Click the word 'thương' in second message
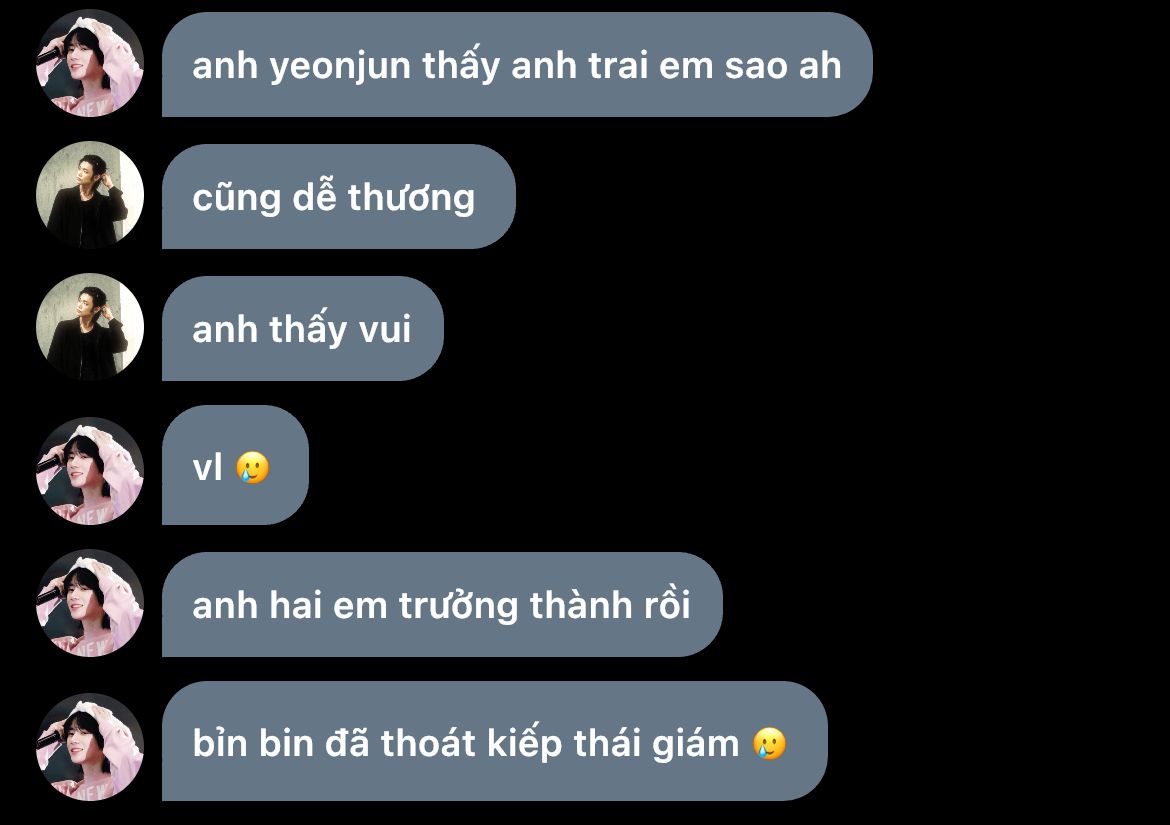Screen dimensions: 1170x825 pyautogui.click(x=411, y=199)
